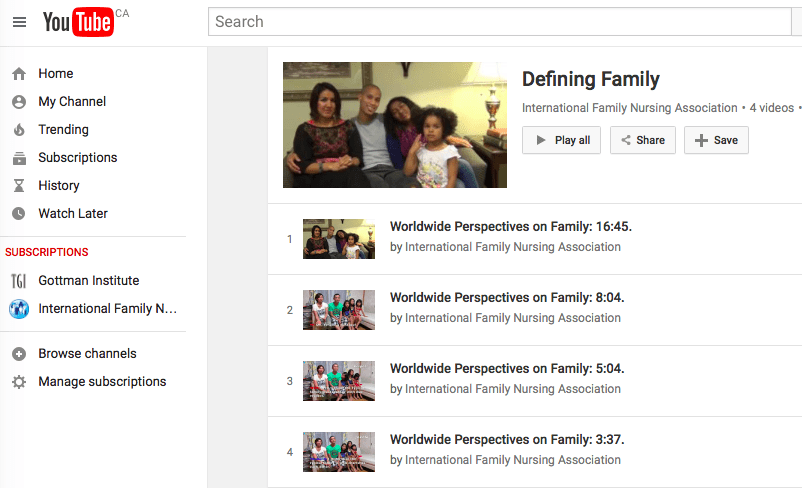Viewport: 802px width, 488px height.
Task: Open video thumbnail for playlist item 2
Action: pyautogui.click(x=339, y=310)
